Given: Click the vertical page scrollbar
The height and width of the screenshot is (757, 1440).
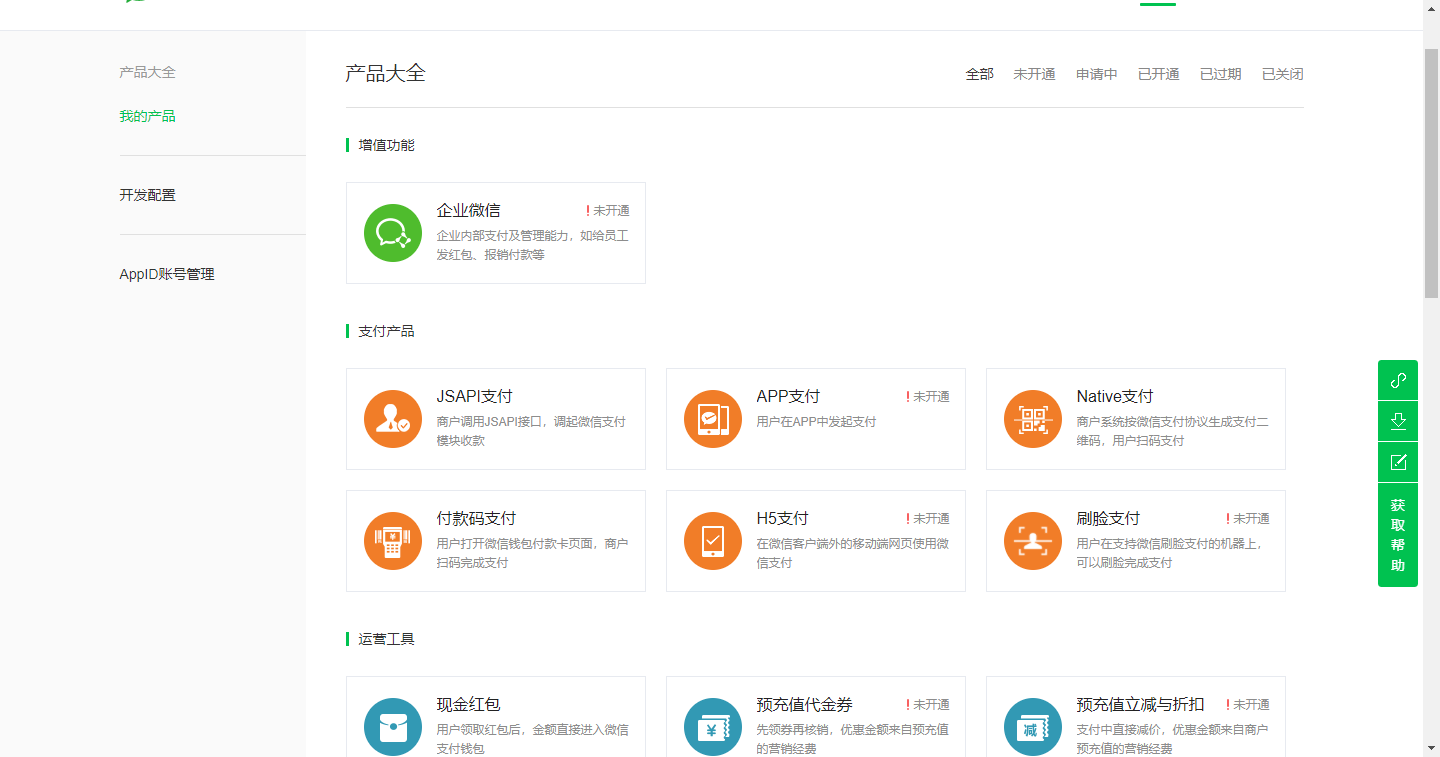Looking at the screenshot, I should tap(1431, 170).
